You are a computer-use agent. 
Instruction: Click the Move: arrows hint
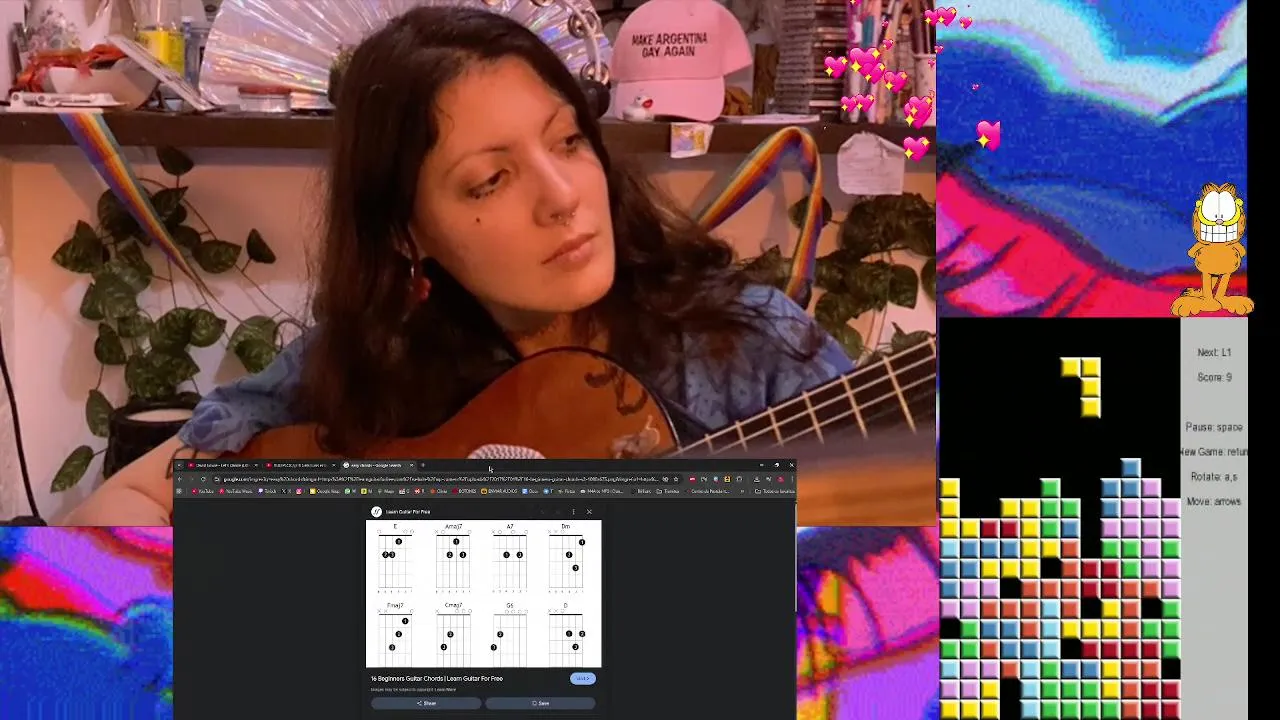[x=1214, y=502]
